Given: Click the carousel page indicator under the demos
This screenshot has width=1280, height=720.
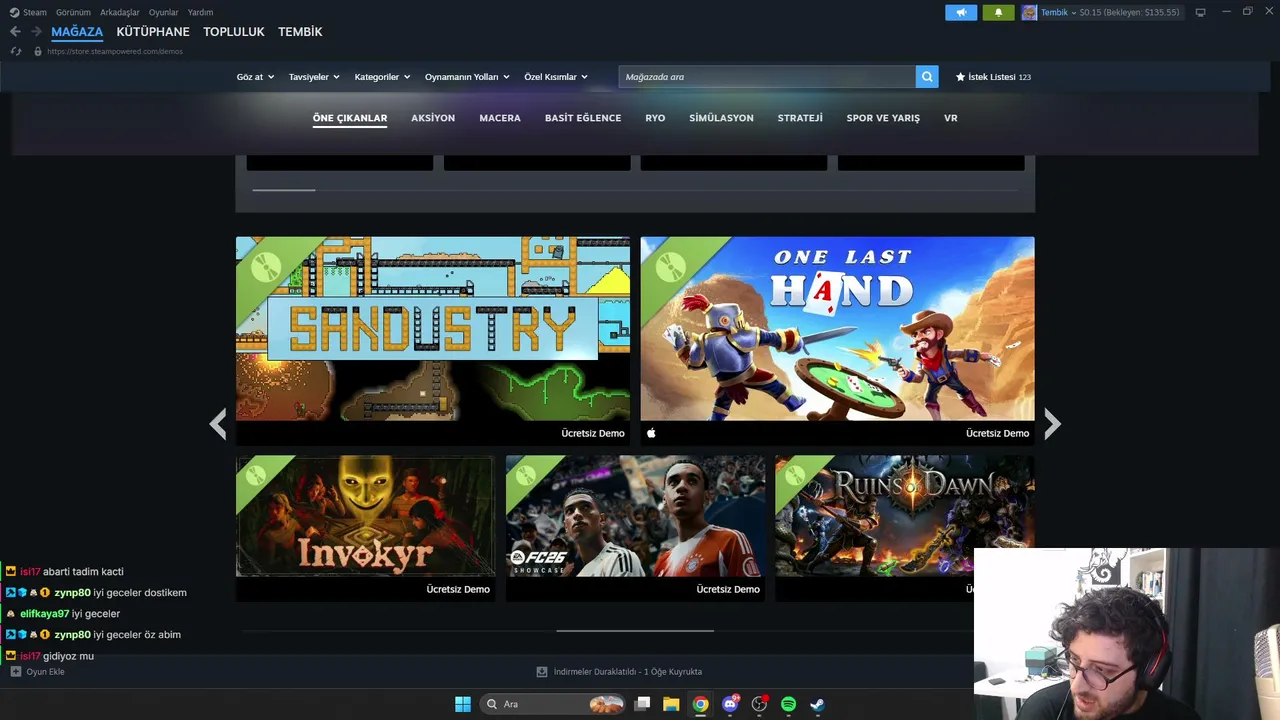Looking at the screenshot, I should point(635,631).
